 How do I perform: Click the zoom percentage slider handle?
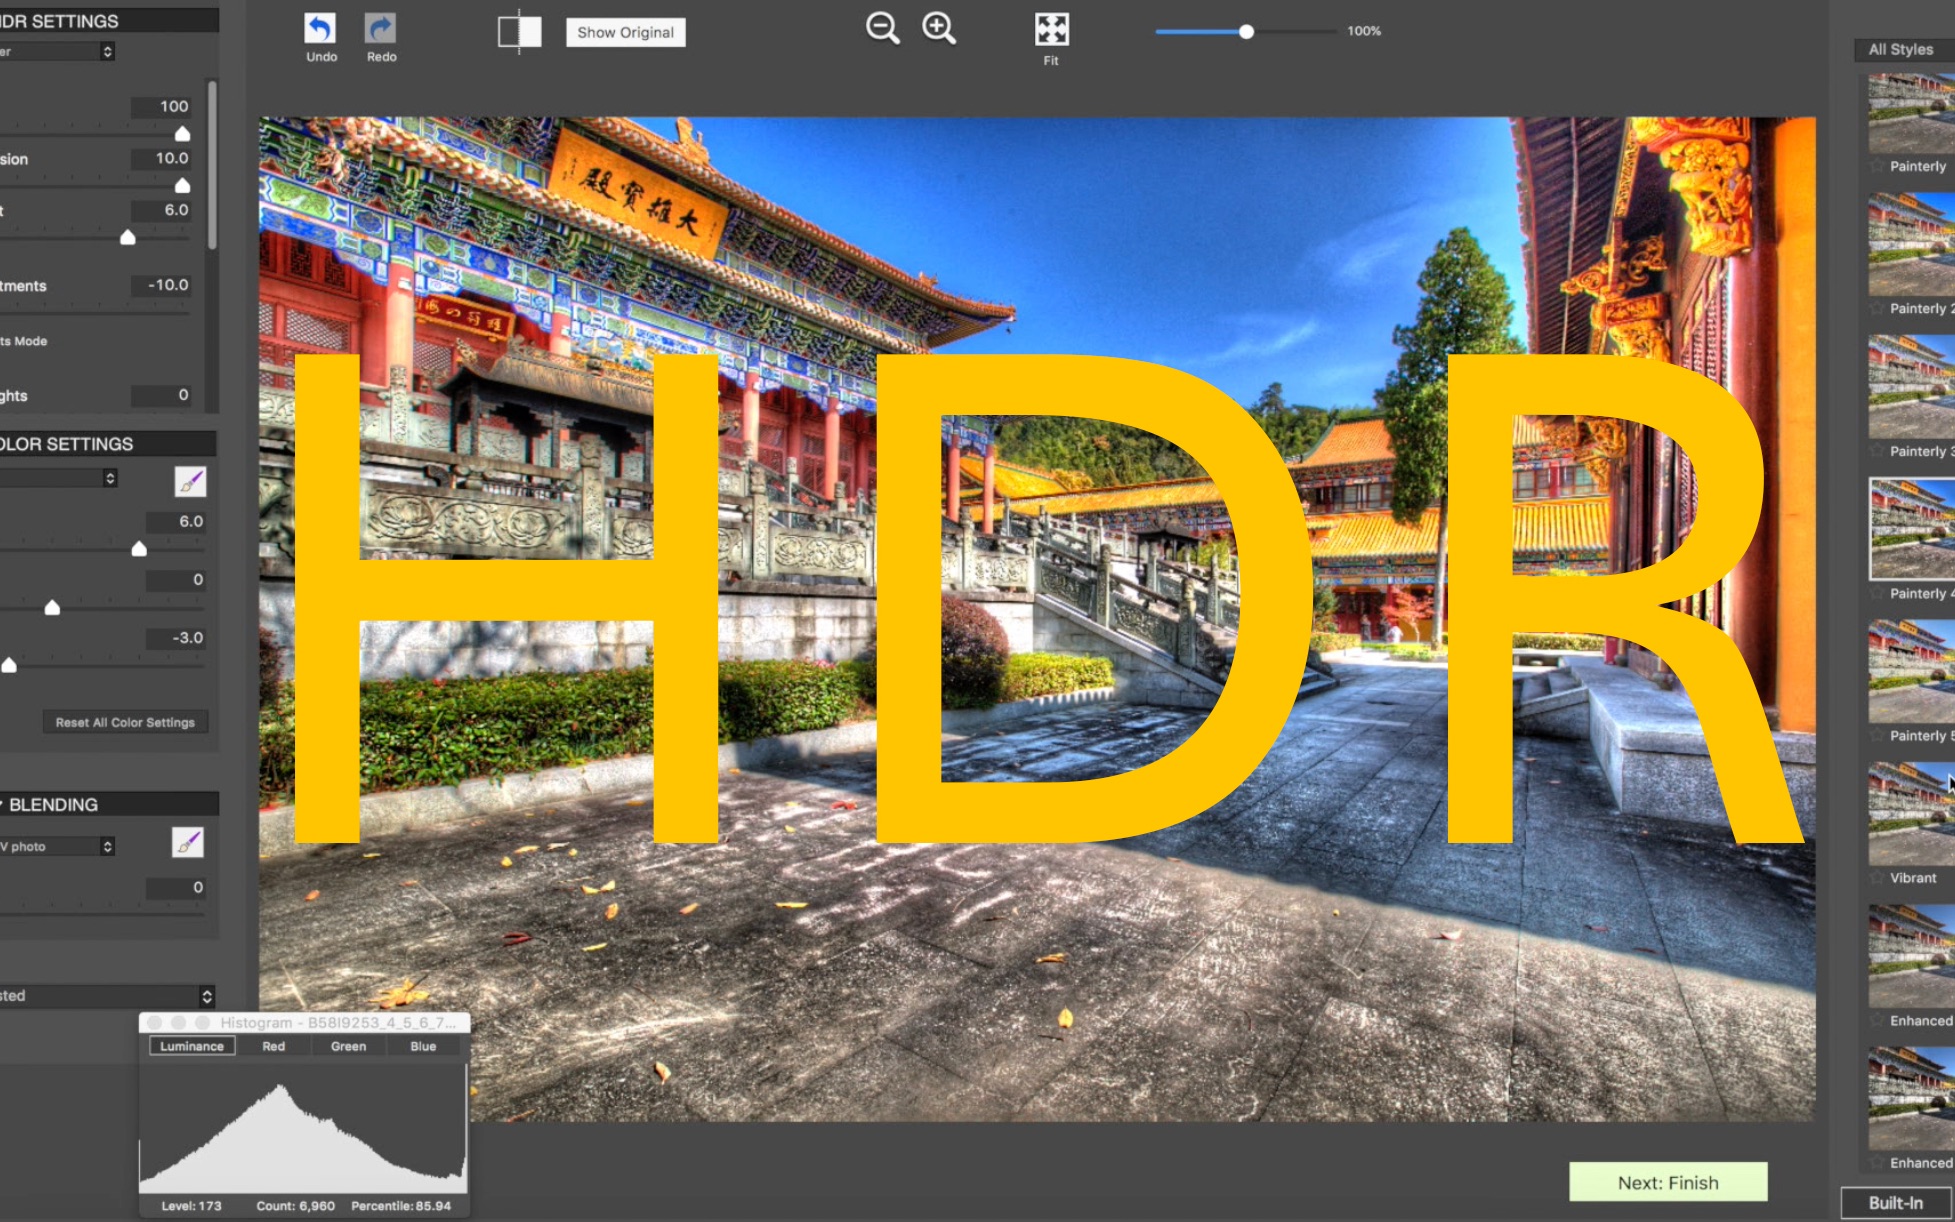pyautogui.click(x=1246, y=32)
